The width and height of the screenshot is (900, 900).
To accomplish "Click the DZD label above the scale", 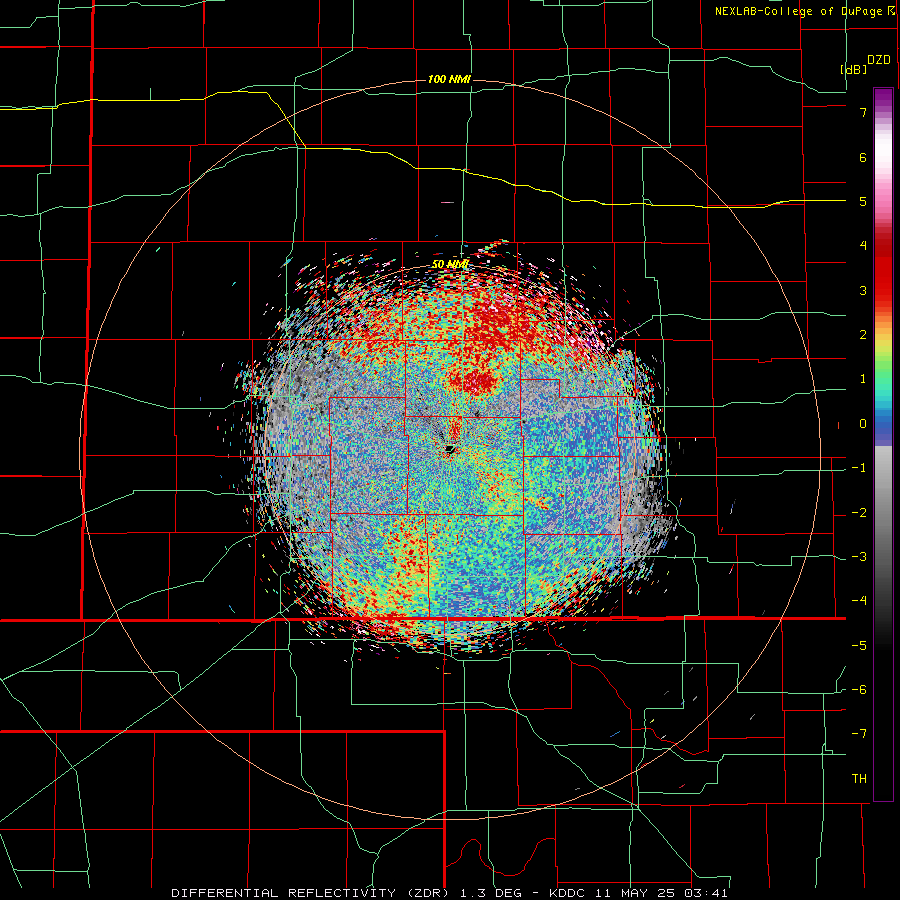I will point(879,60).
